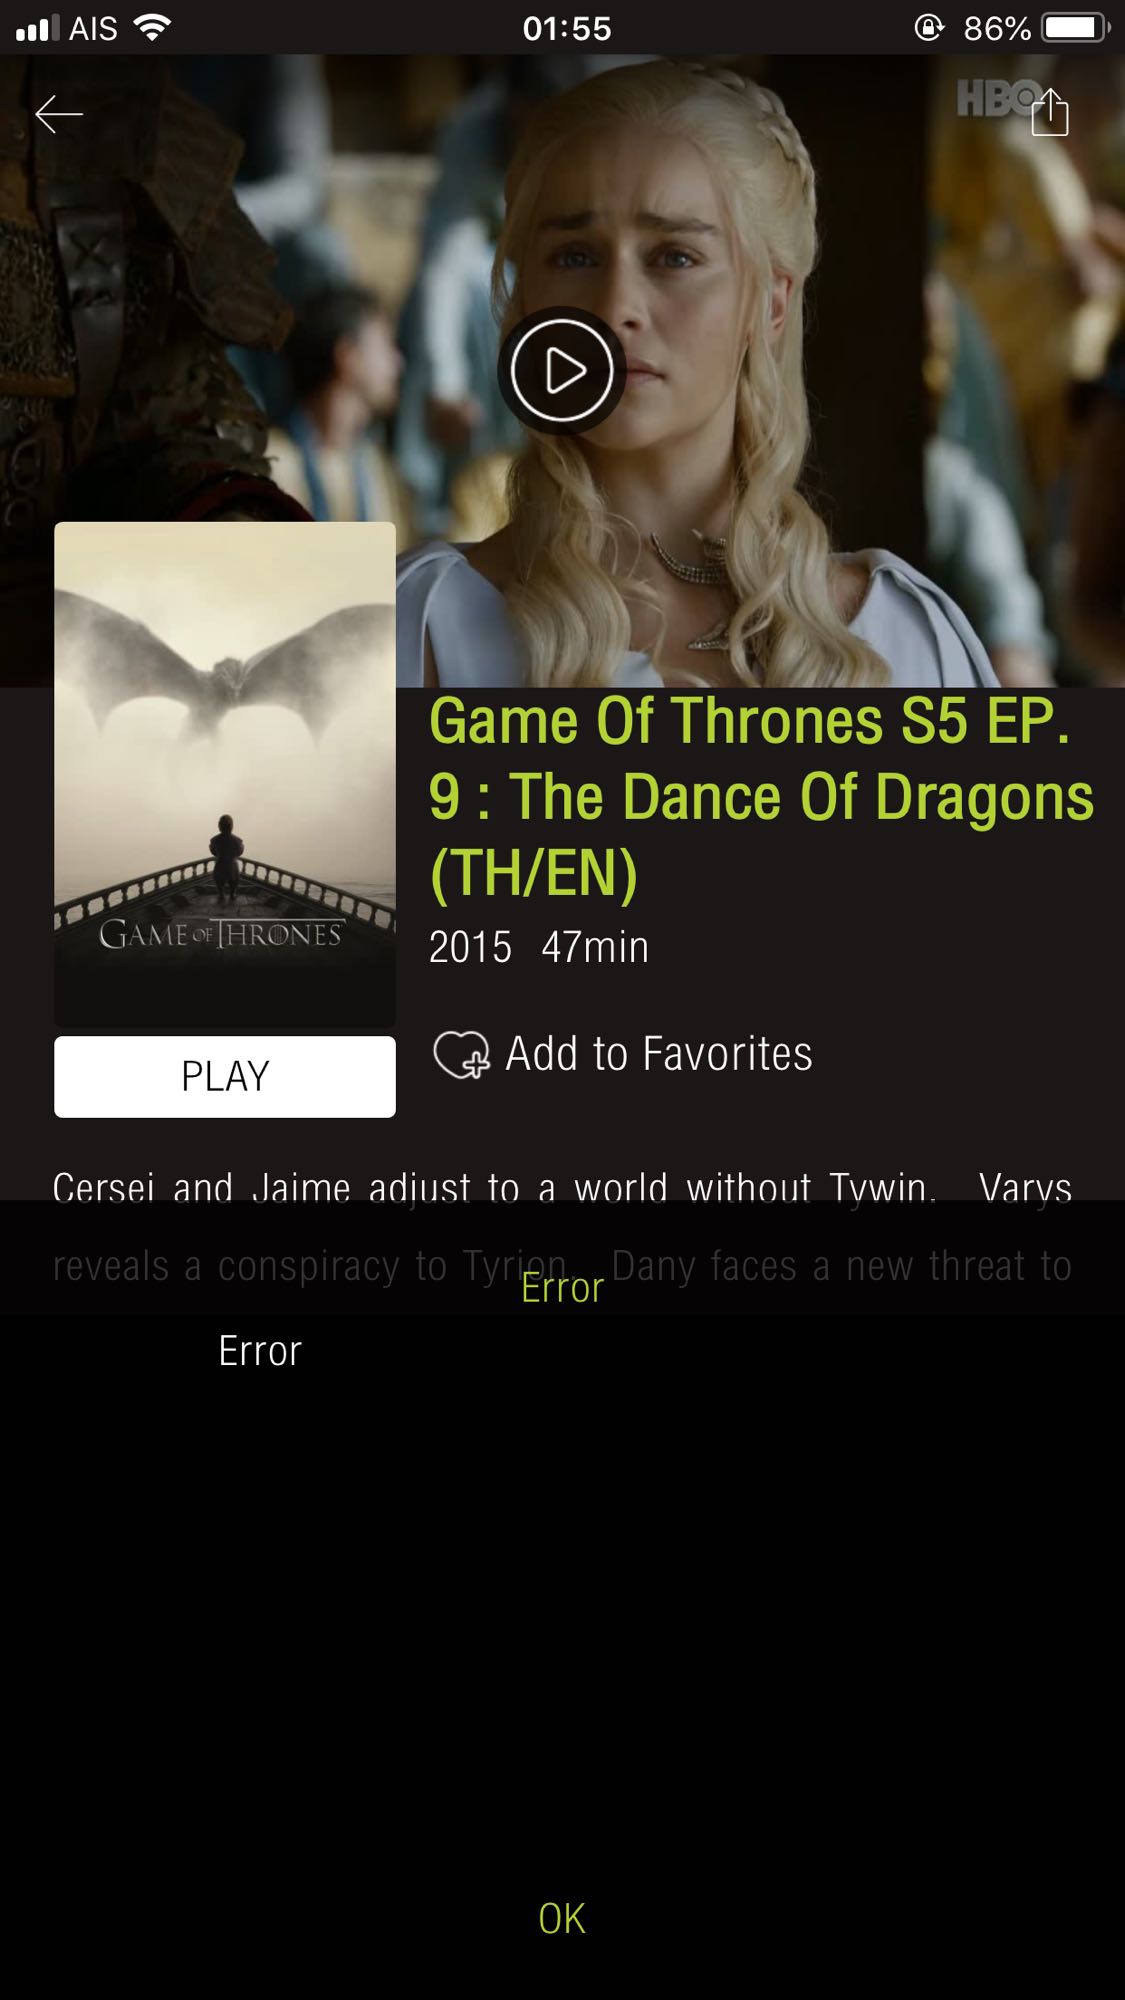This screenshot has height=2000, width=1125.
Task: Tap the green Error dialog title
Action: click(562, 1288)
